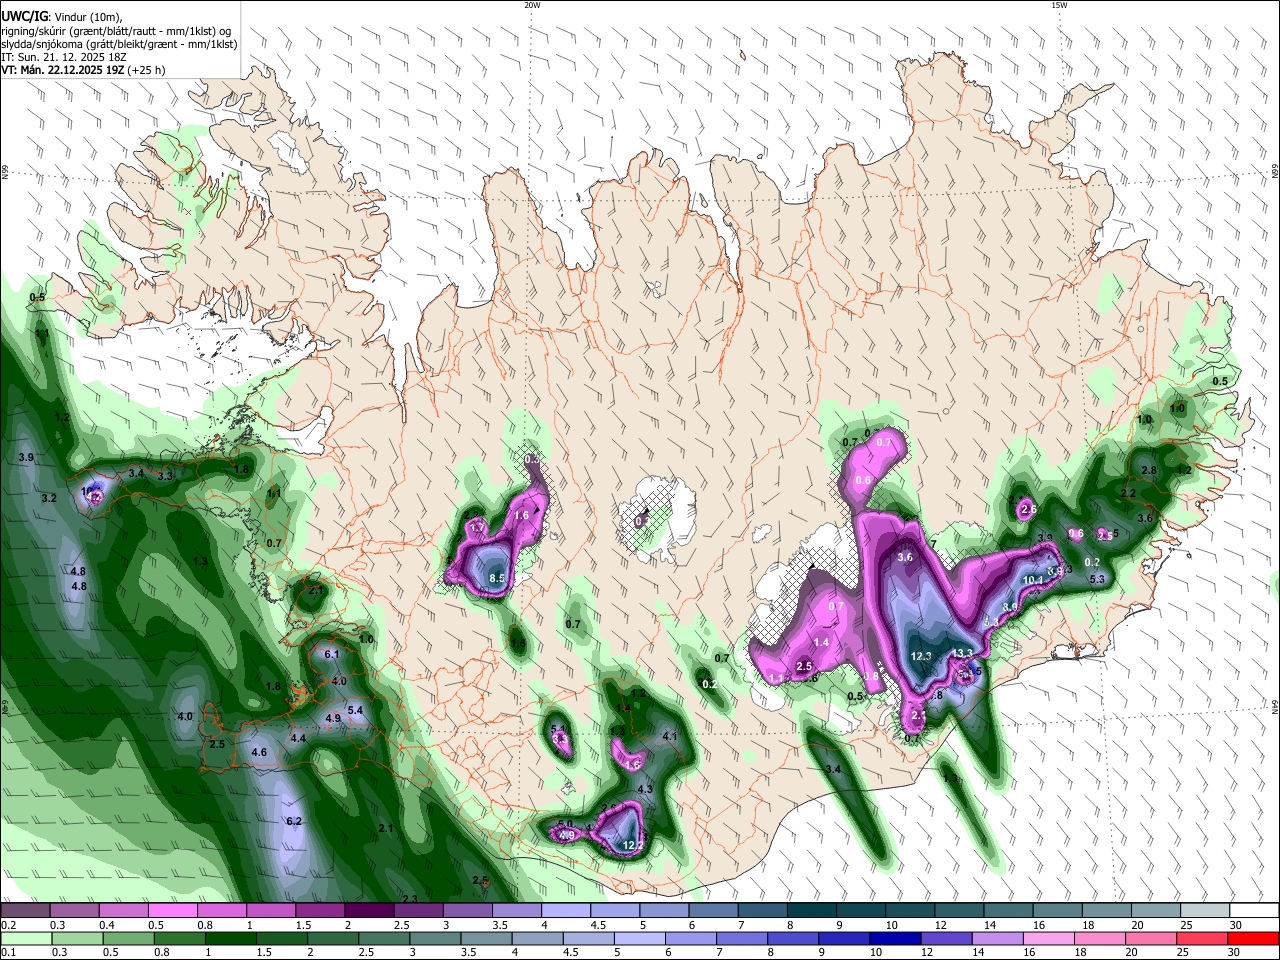Click the 4.6 precipitation value on the map
Image resolution: width=1280 pixels, height=960 pixels.
[x=259, y=752]
